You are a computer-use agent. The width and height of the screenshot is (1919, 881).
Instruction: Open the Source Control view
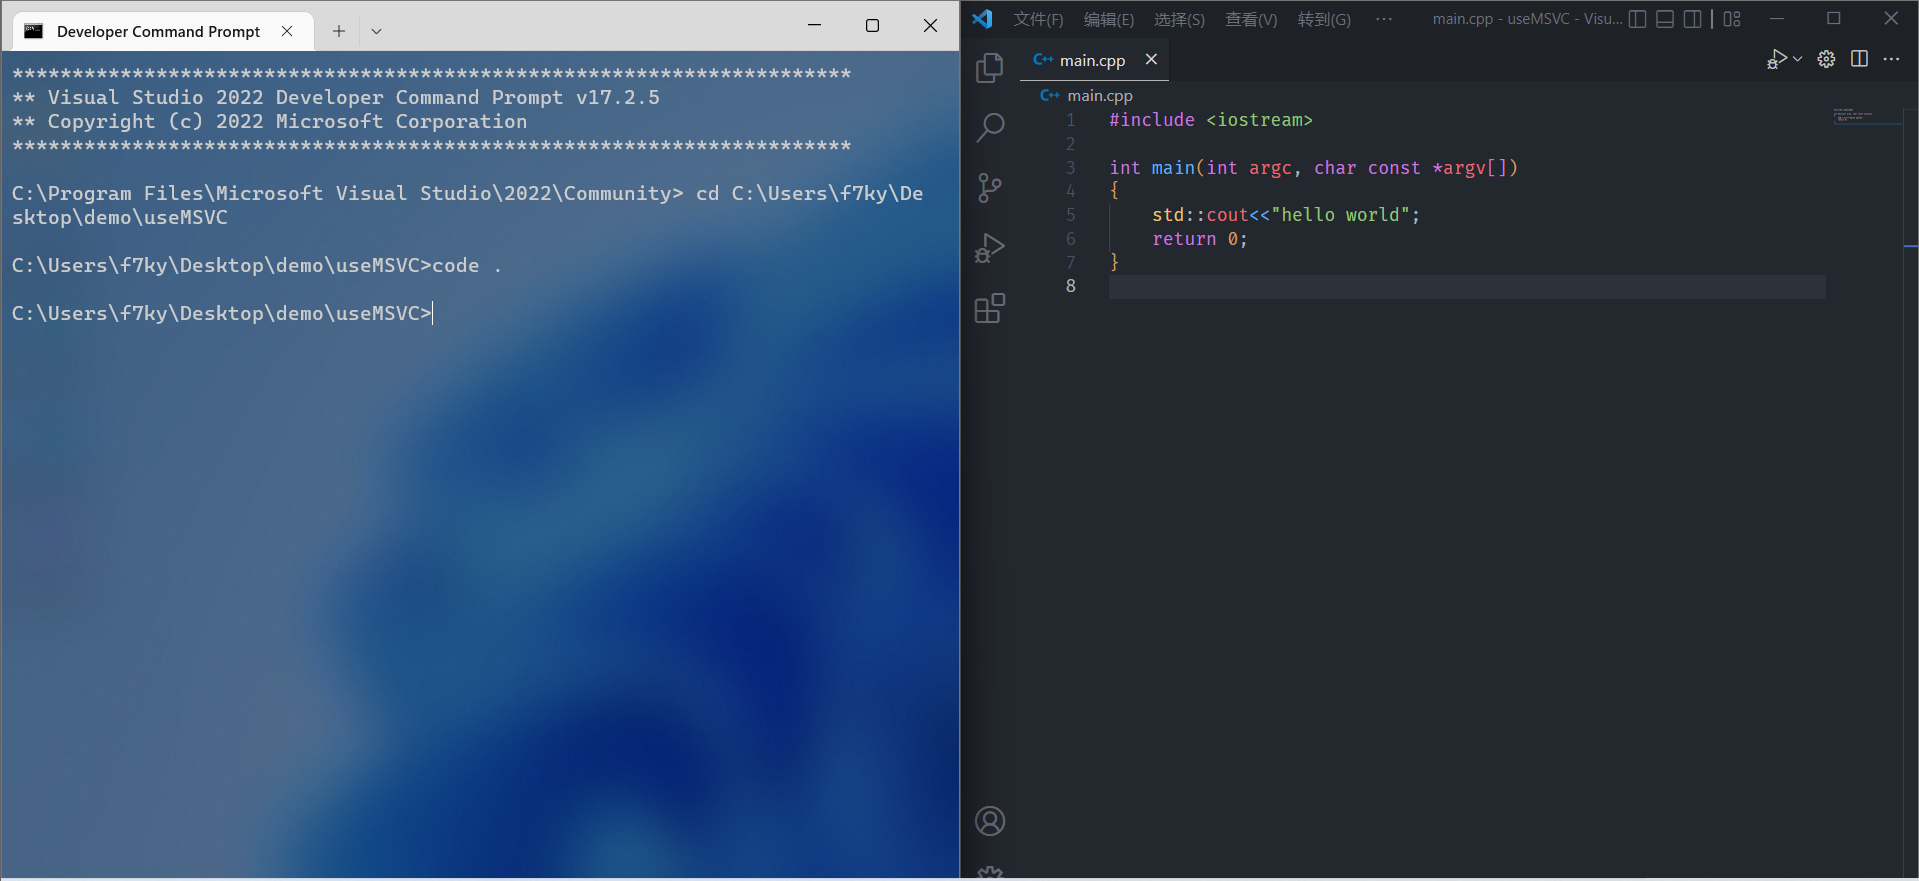point(990,187)
